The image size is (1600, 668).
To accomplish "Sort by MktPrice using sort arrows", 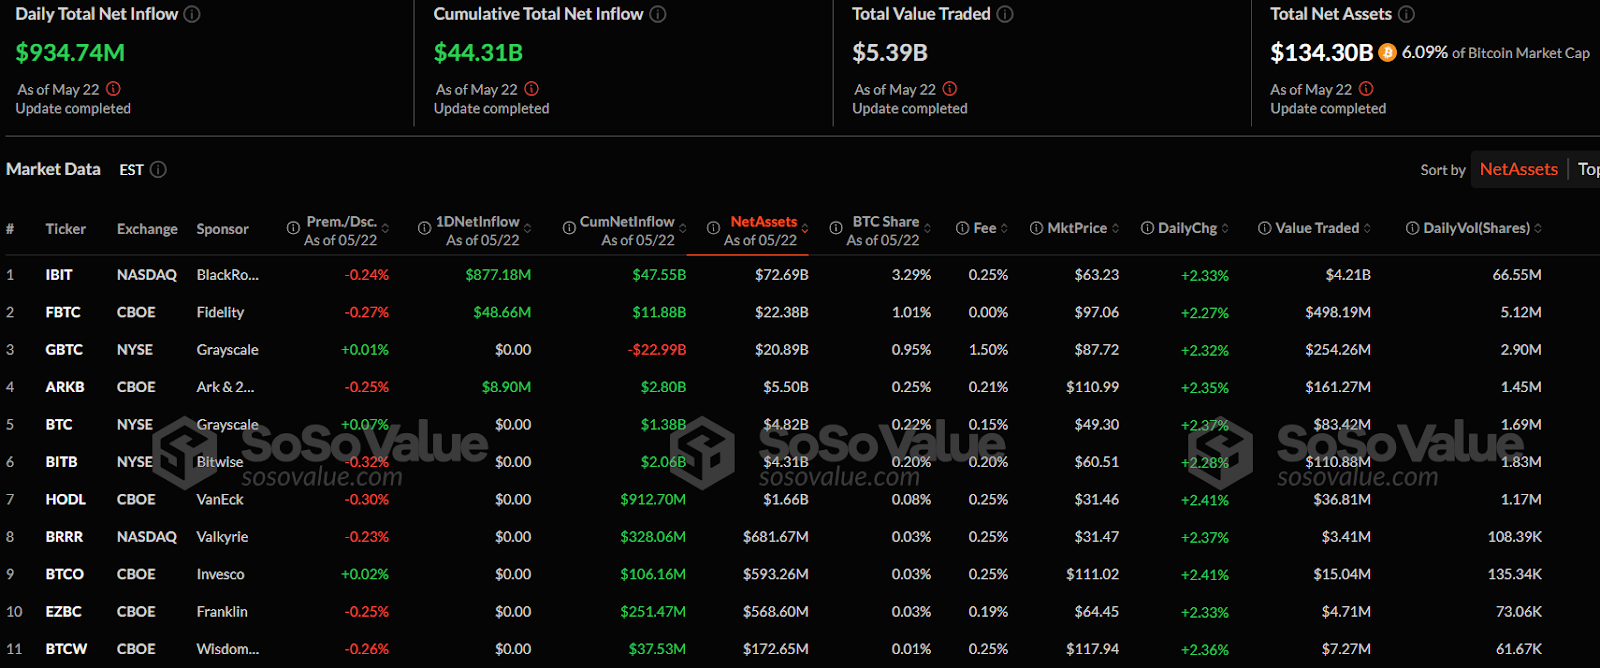I will pyautogui.click(x=1115, y=228).
